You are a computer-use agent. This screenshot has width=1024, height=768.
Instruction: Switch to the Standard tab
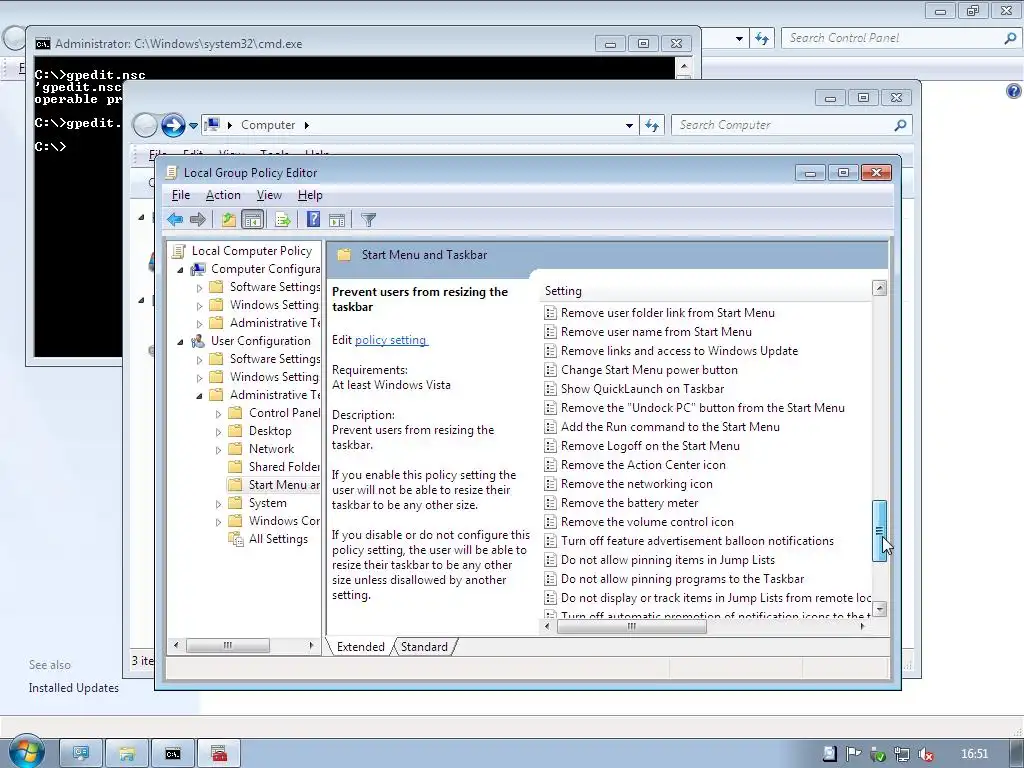pos(424,647)
